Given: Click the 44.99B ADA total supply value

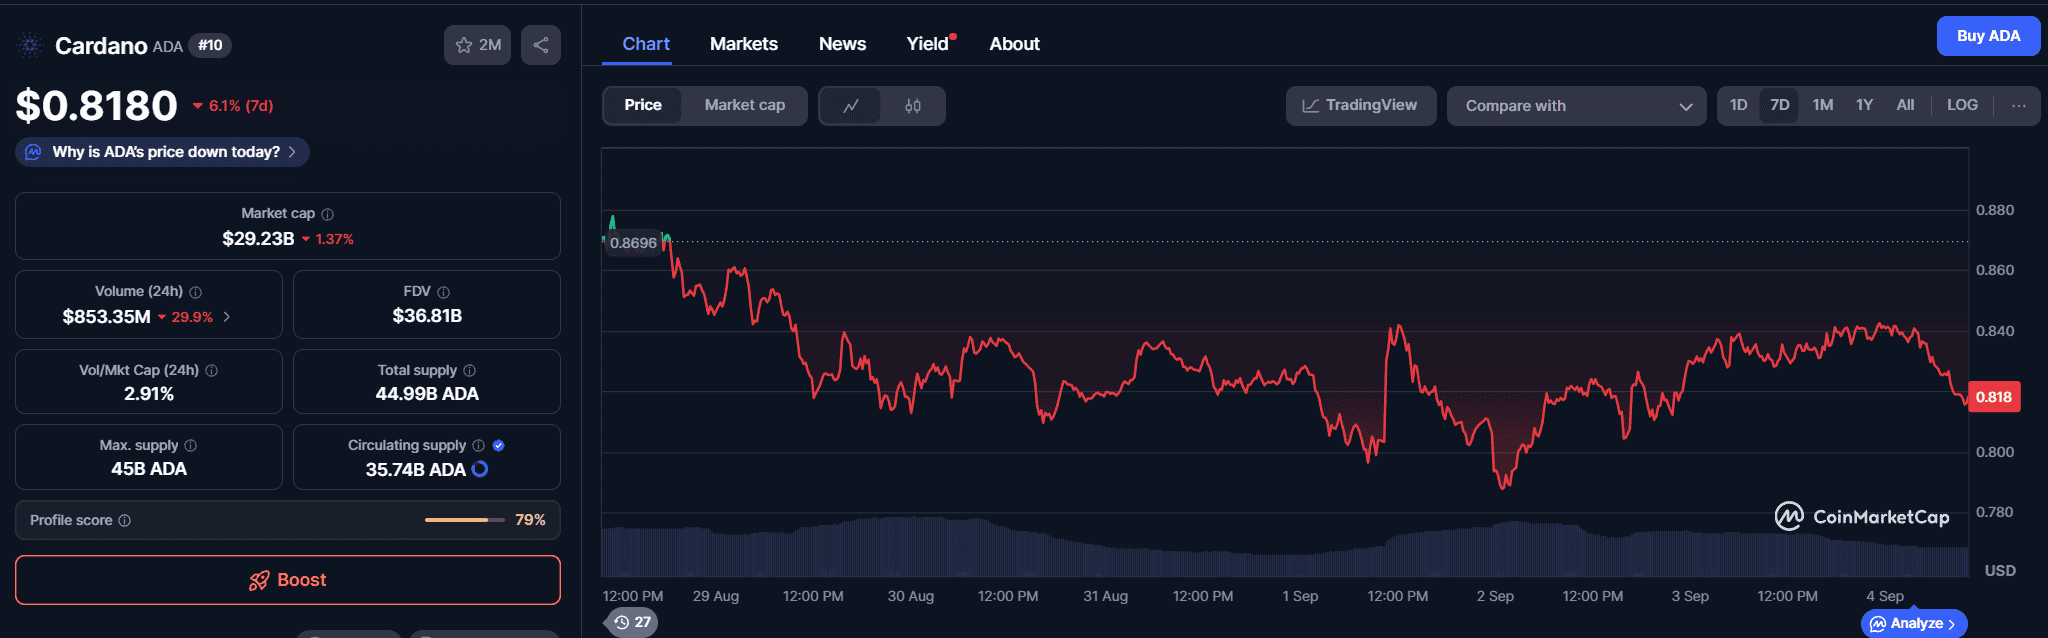Looking at the screenshot, I should 427,394.
